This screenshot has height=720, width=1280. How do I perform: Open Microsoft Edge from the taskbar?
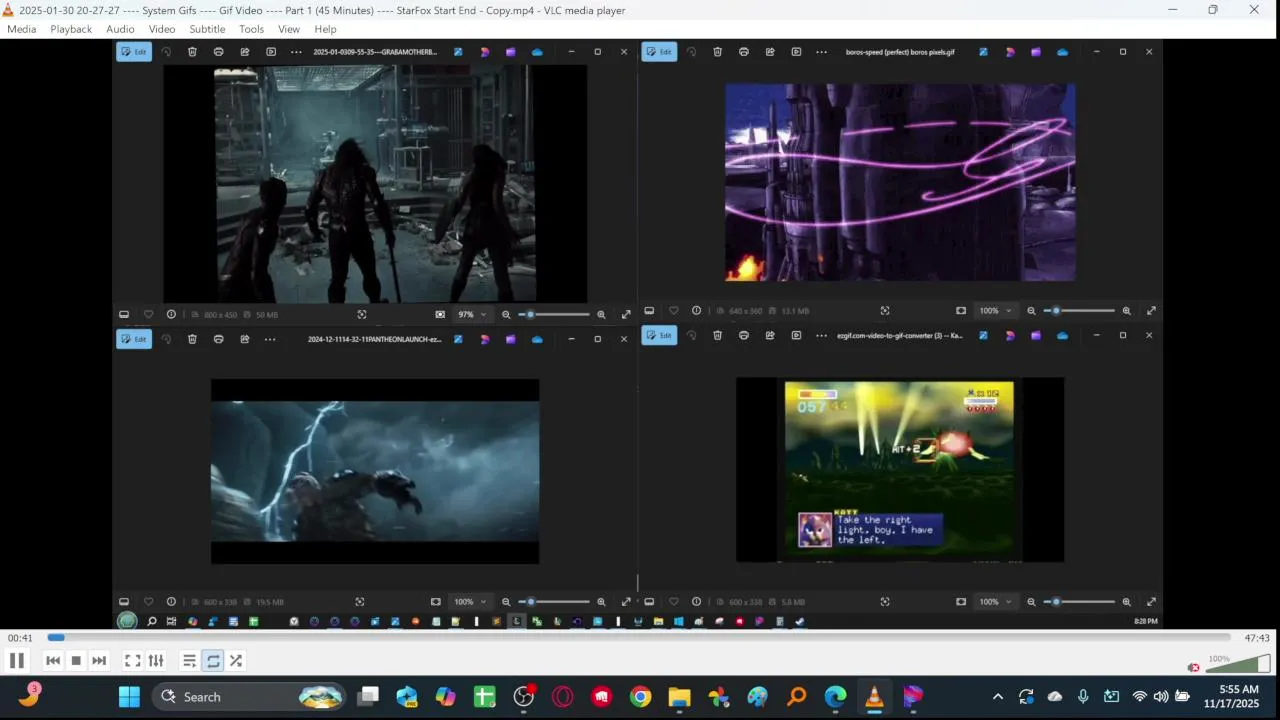(836, 697)
